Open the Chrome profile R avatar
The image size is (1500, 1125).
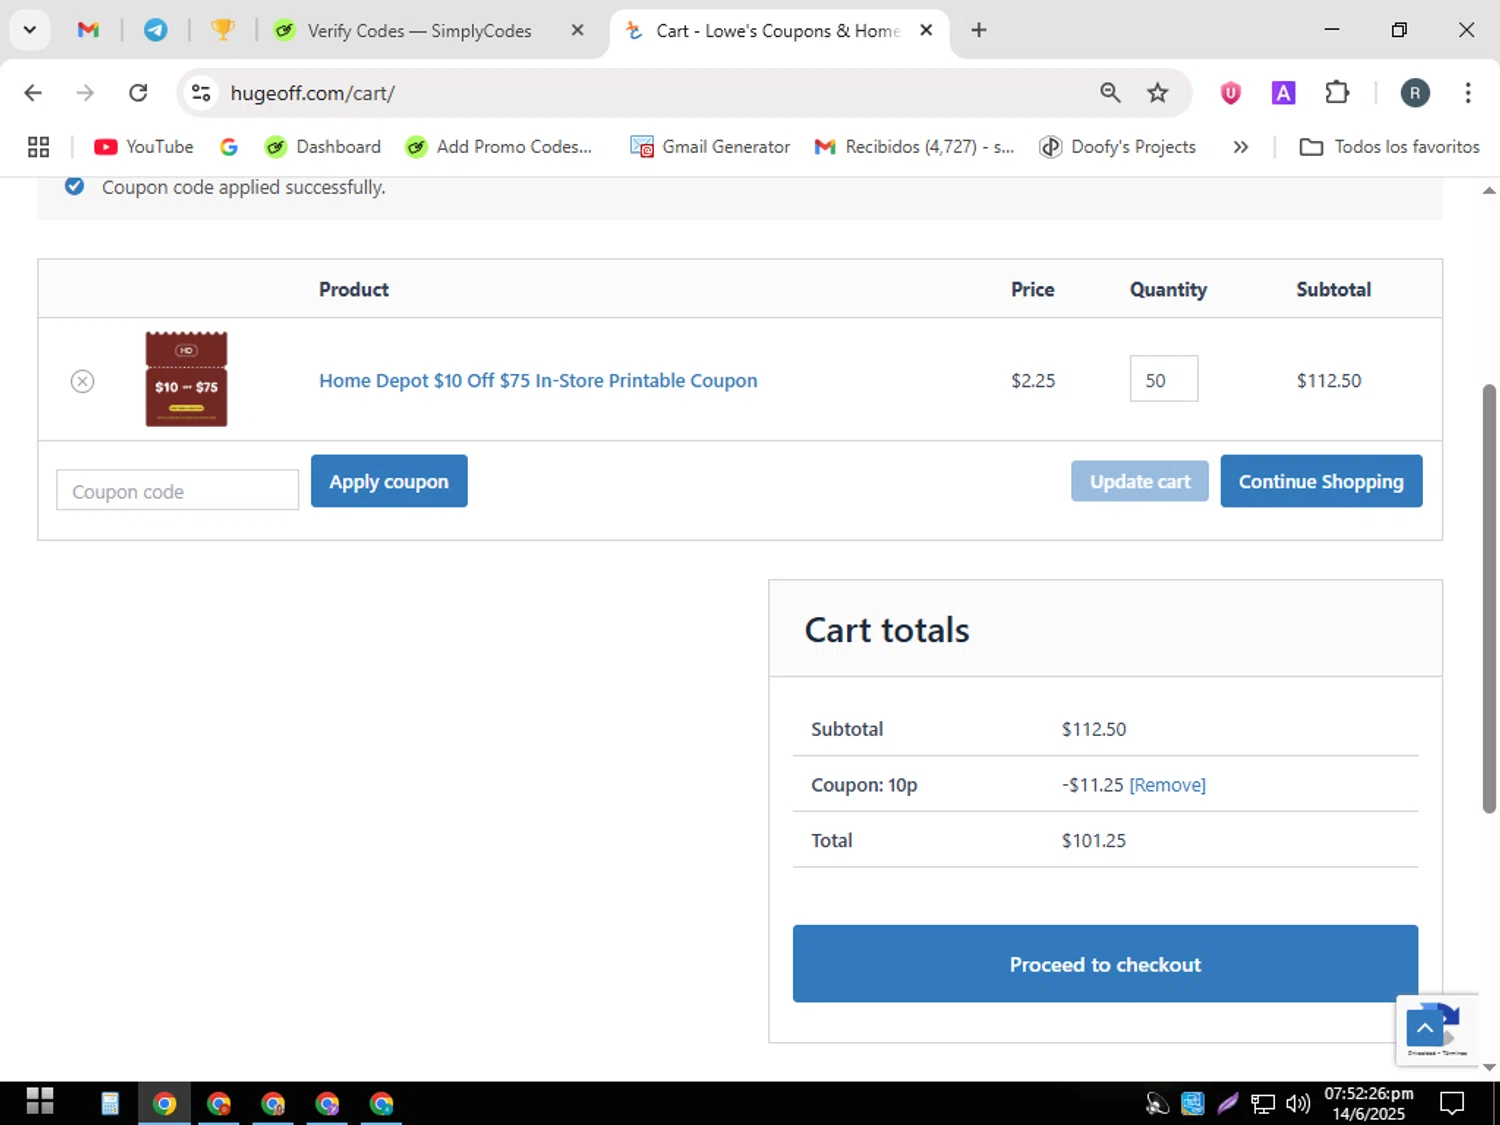pos(1414,93)
